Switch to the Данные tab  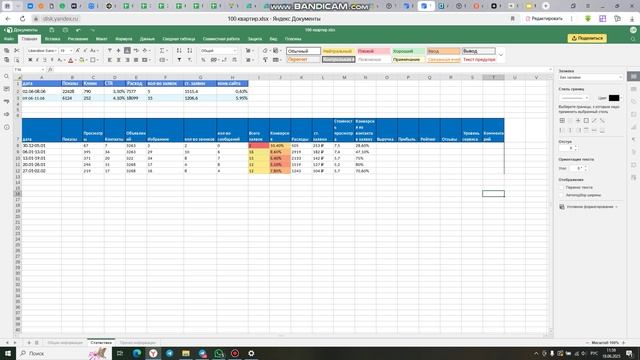point(147,39)
